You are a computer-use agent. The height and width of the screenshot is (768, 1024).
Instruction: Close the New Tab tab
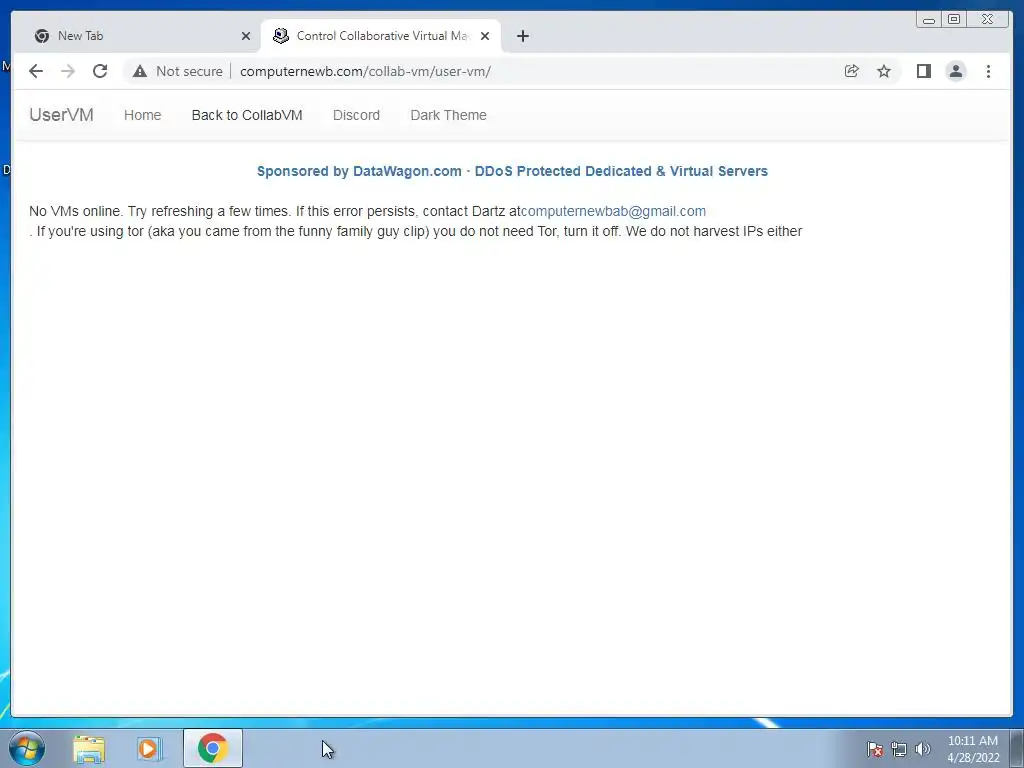point(246,36)
